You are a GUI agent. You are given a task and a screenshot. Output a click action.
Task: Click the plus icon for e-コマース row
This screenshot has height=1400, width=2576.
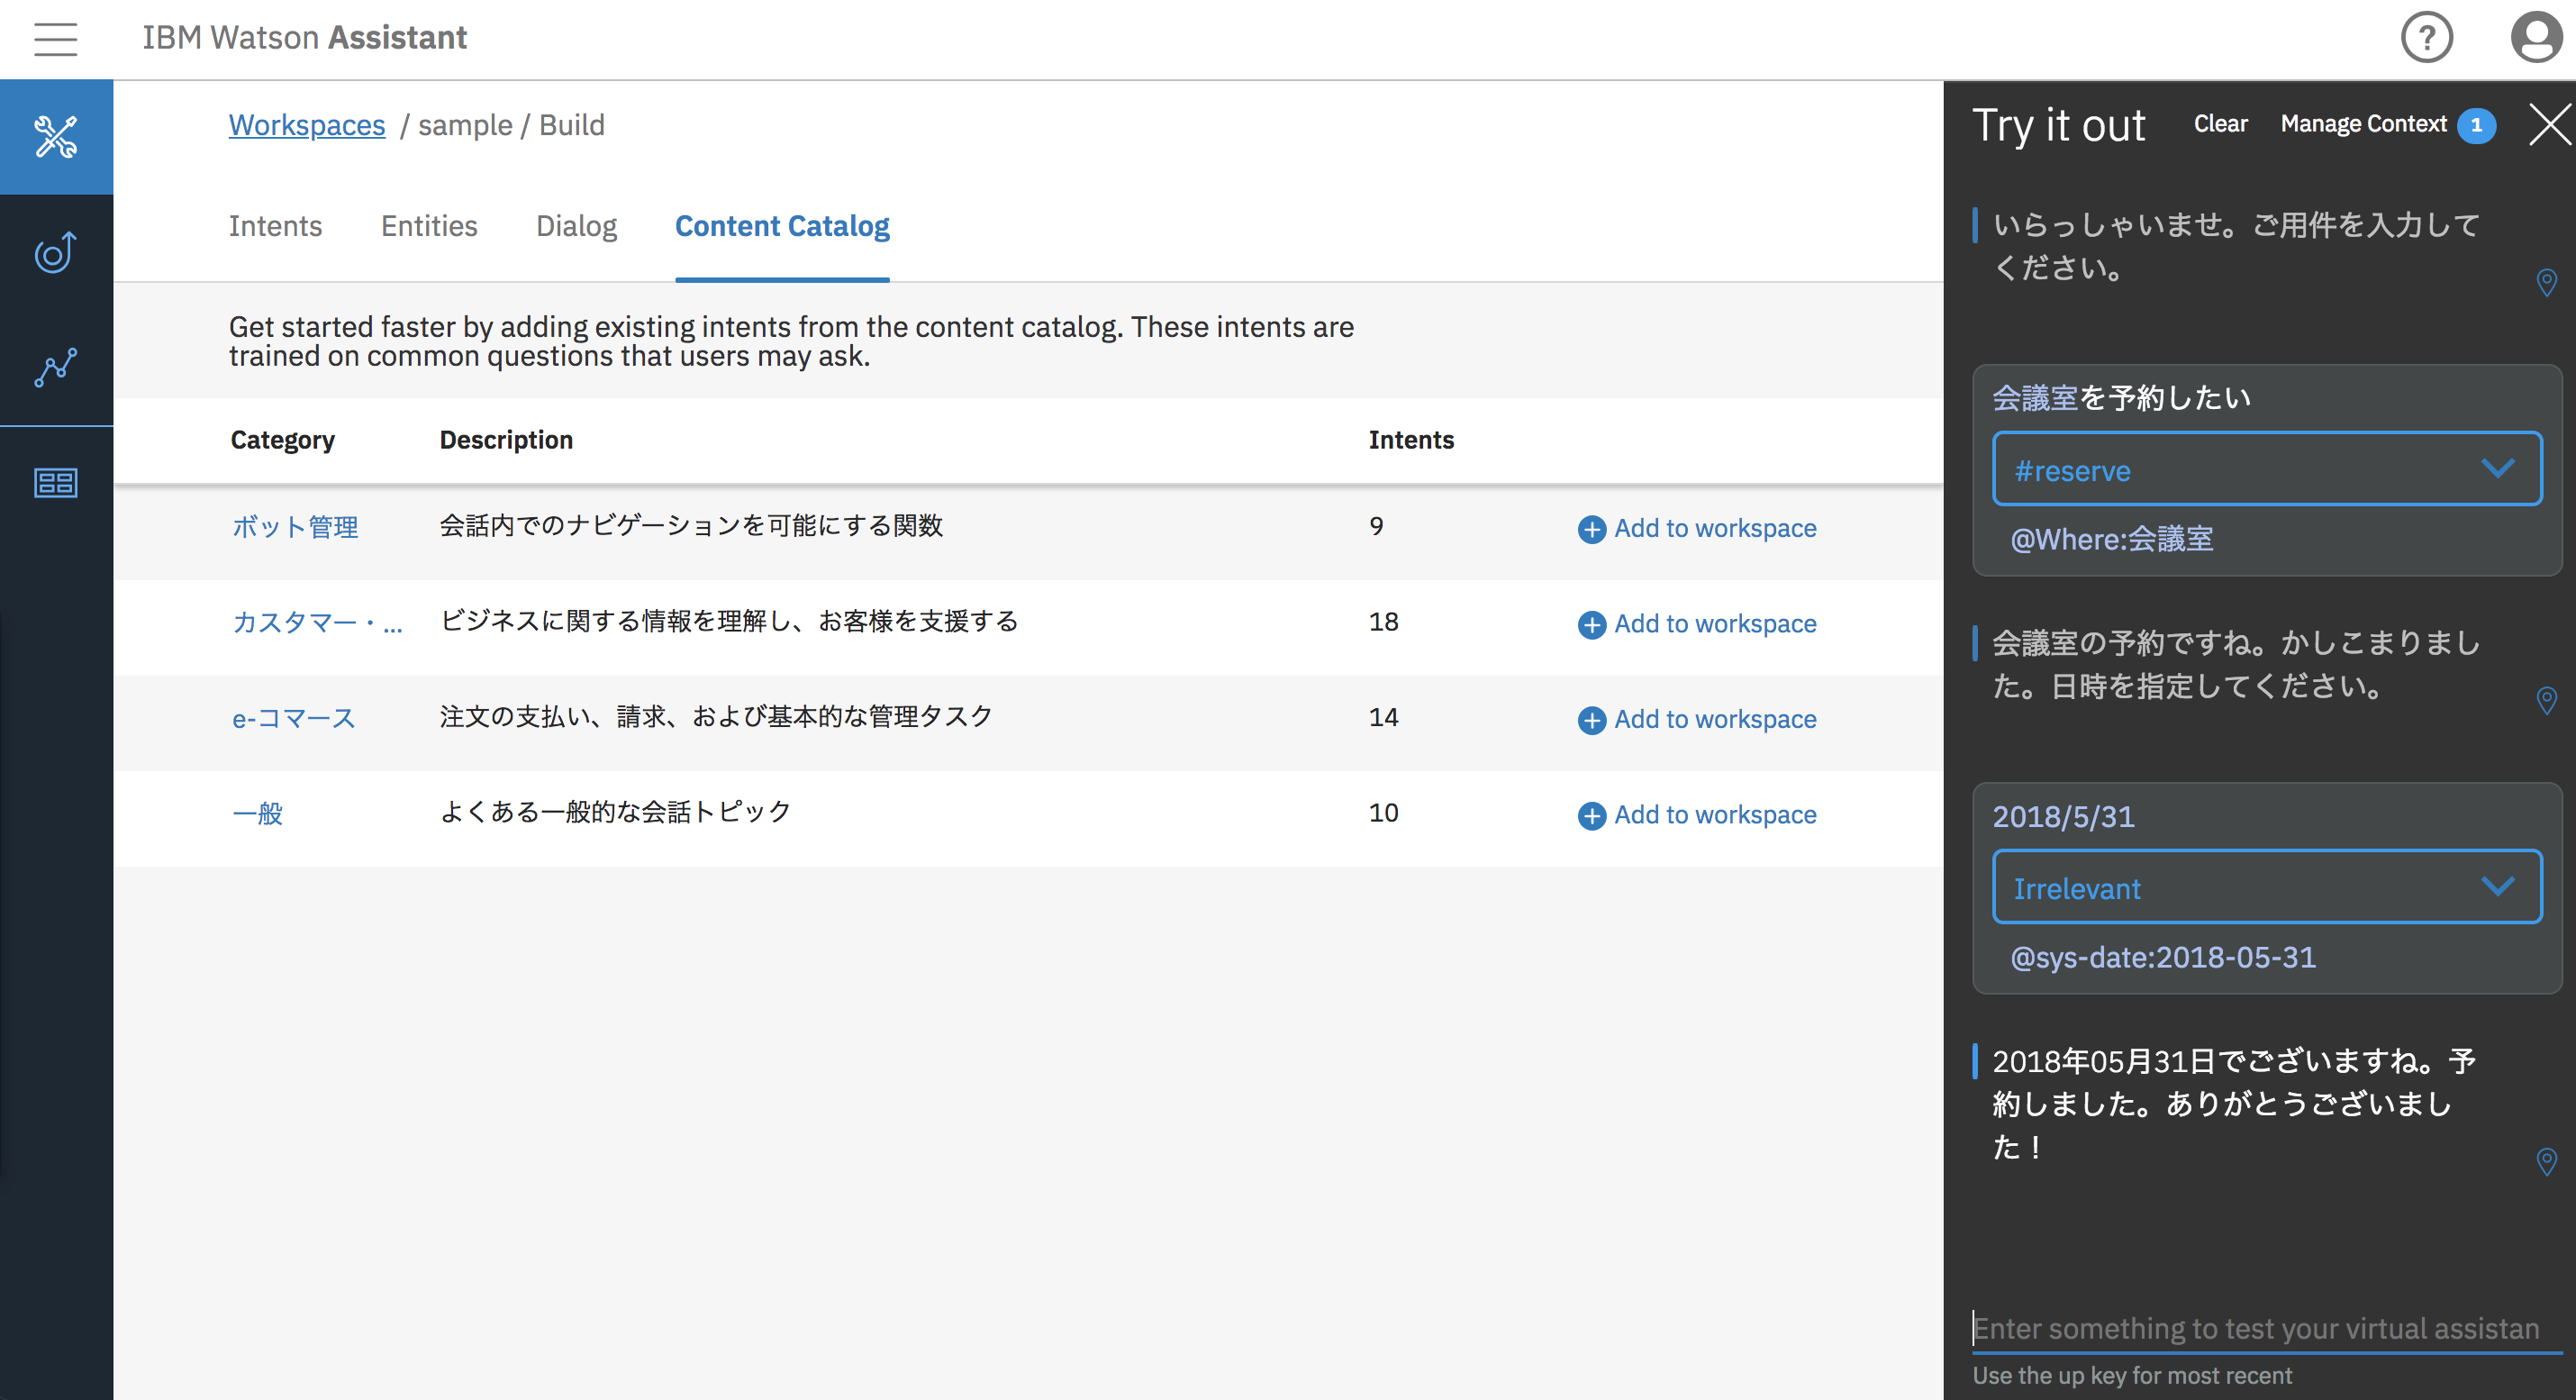coord(1592,720)
